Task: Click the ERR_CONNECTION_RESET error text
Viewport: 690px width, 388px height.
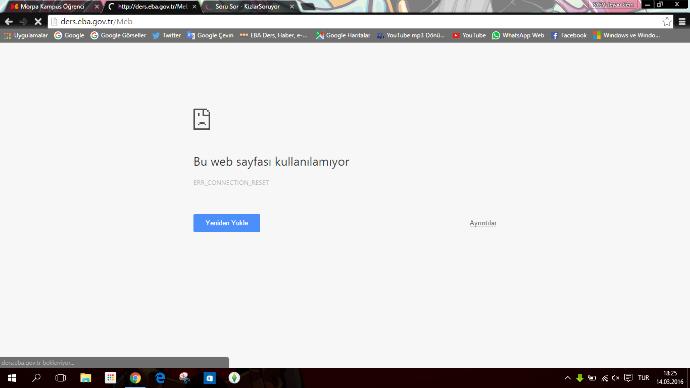Action: [231, 183]
